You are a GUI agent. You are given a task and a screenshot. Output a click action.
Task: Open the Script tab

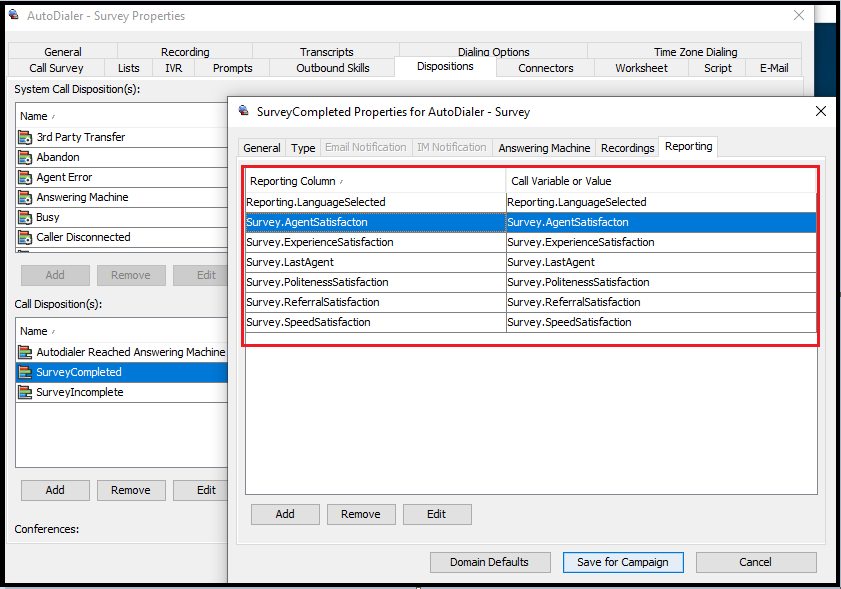[717, 68]
